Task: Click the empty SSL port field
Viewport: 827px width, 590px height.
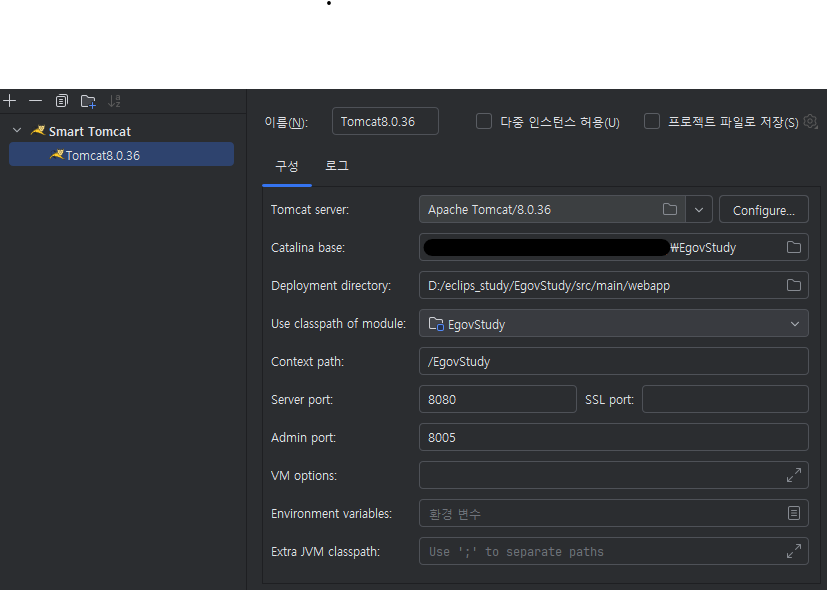Action: (725, 399)
